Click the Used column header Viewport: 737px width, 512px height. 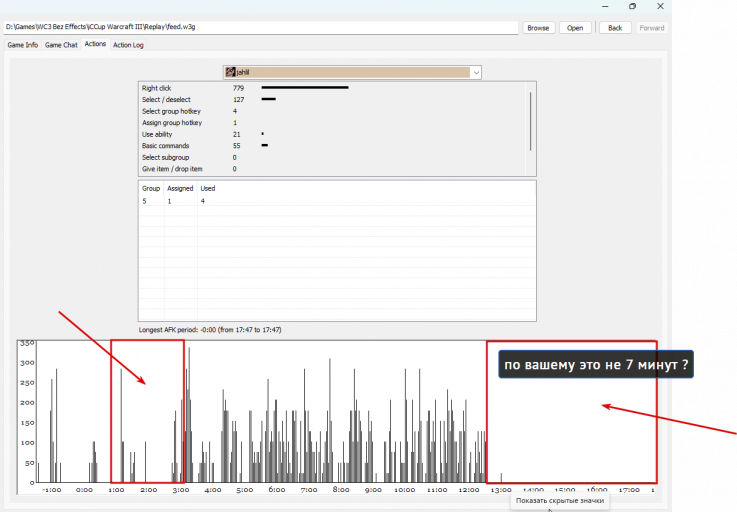(208, 188)
